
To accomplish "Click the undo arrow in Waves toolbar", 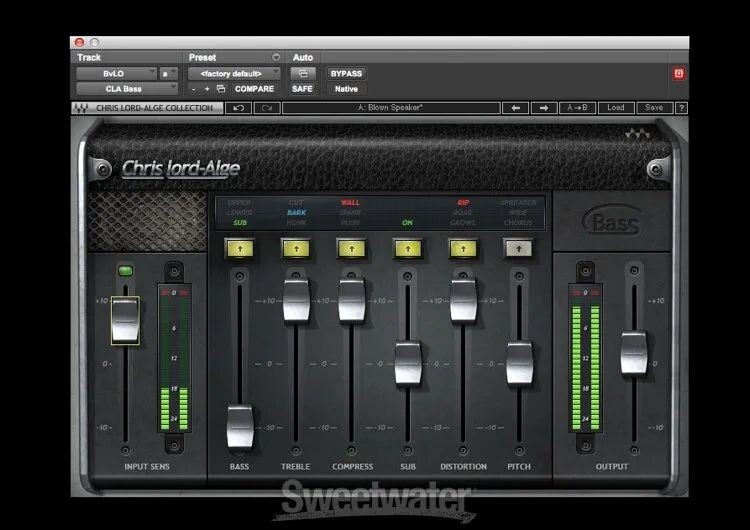I will (238, 108).
